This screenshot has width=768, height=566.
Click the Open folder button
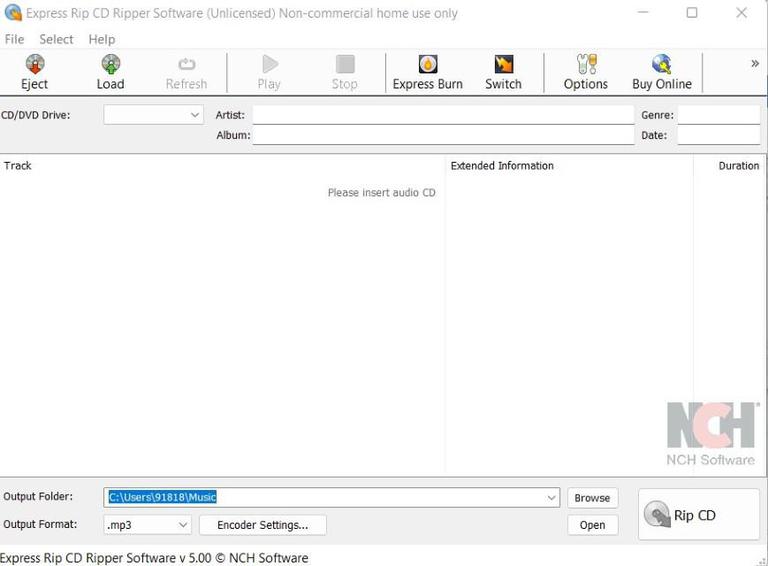[593, 525]
